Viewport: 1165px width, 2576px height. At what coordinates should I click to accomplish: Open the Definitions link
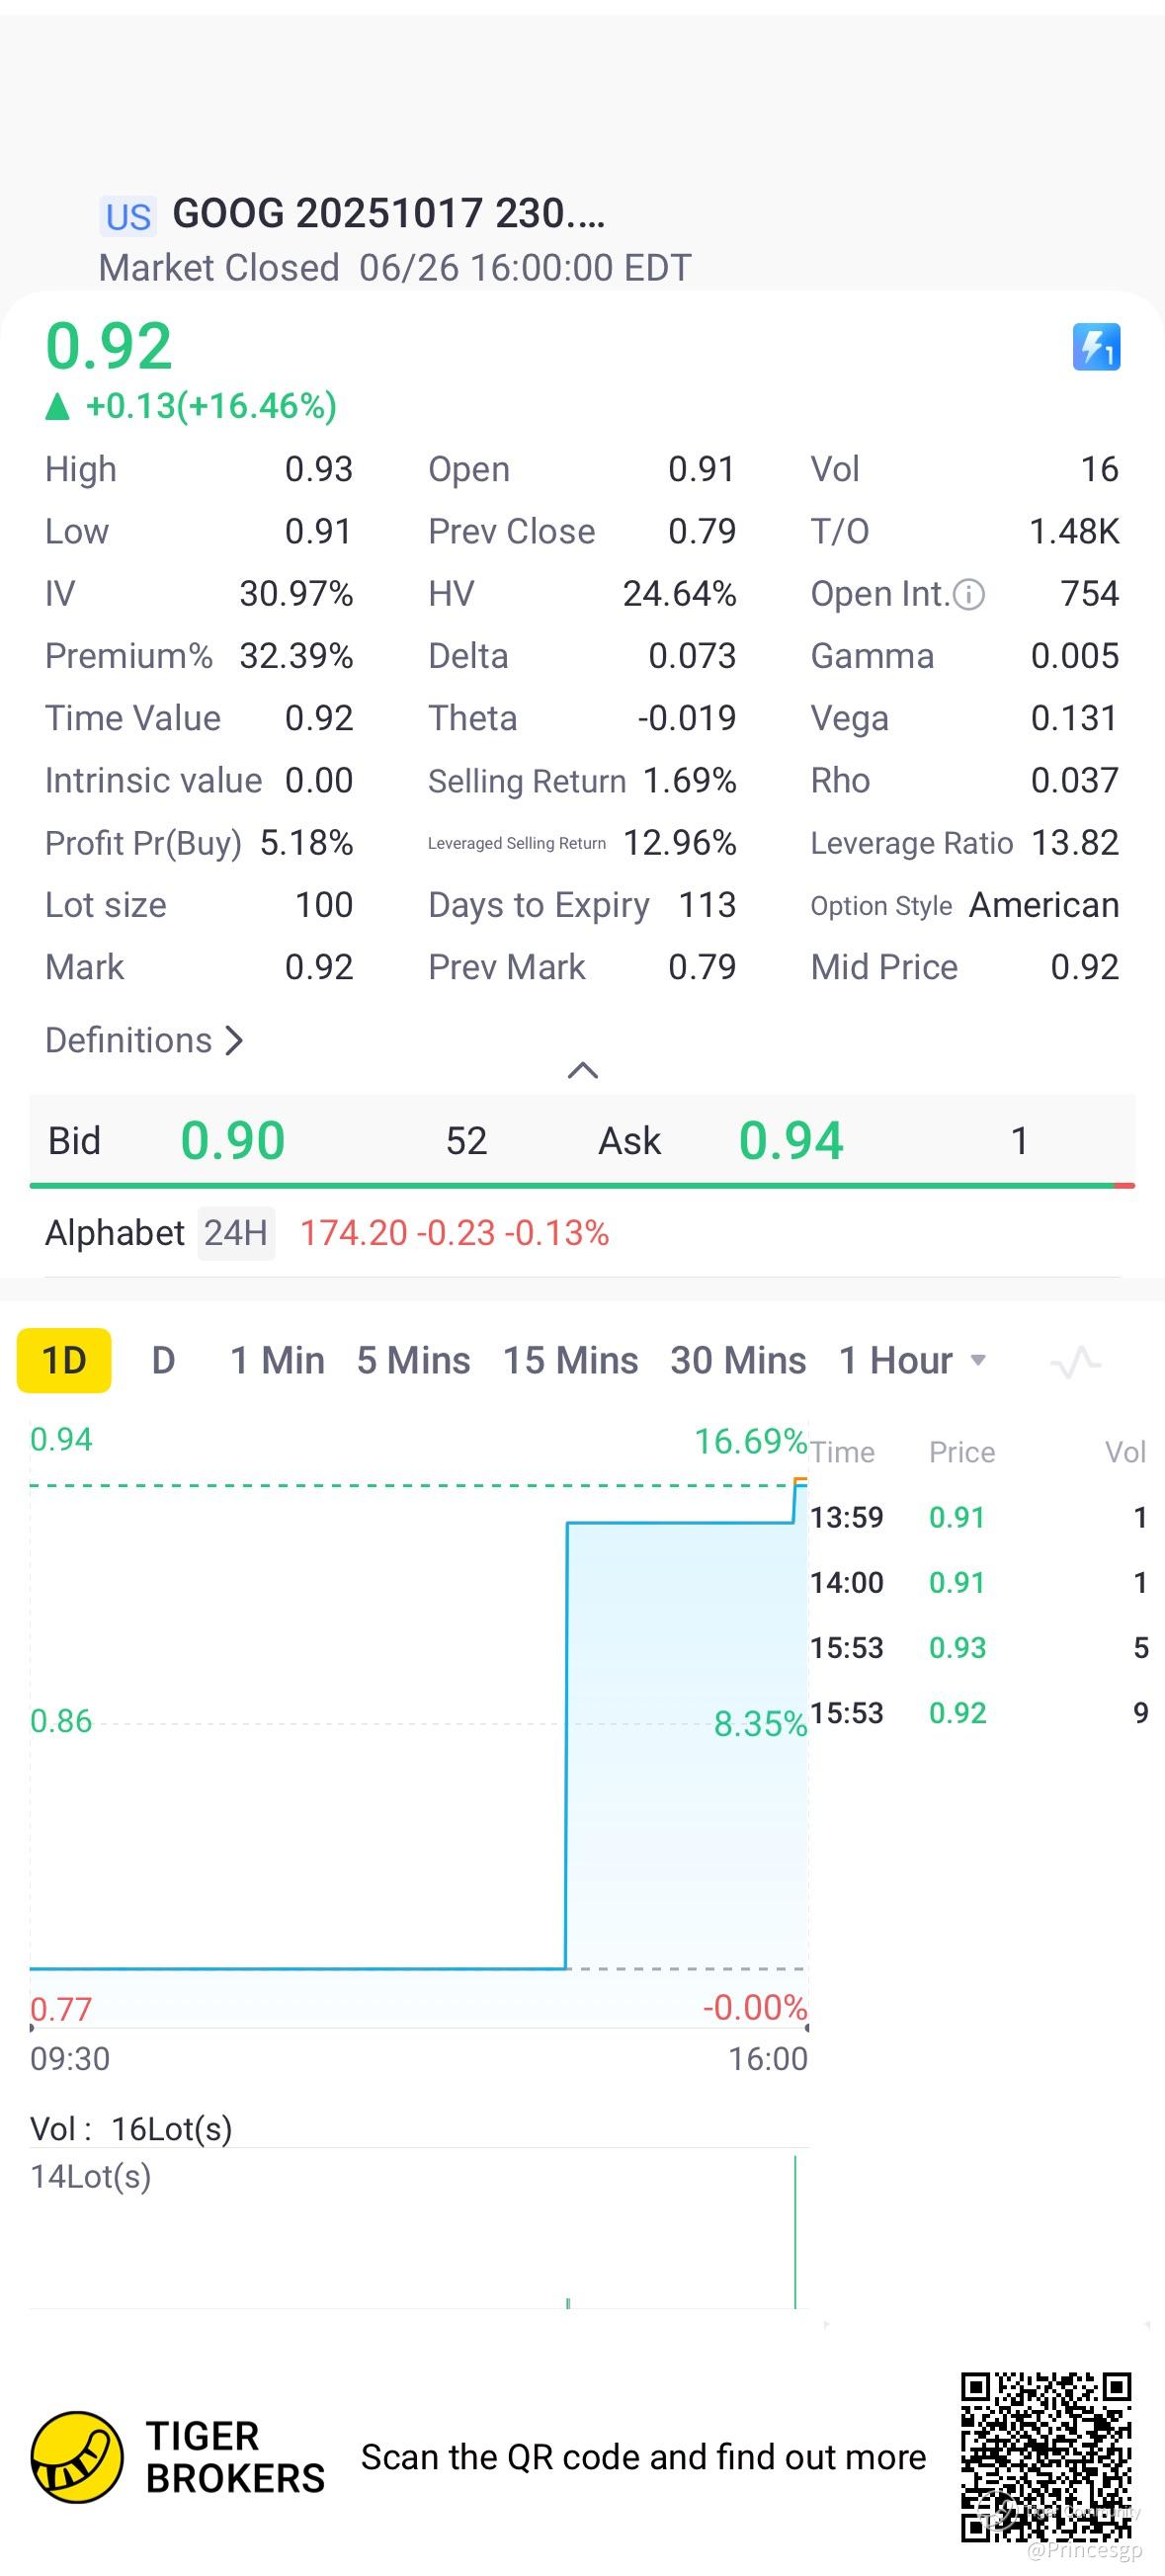[144, 1040]
